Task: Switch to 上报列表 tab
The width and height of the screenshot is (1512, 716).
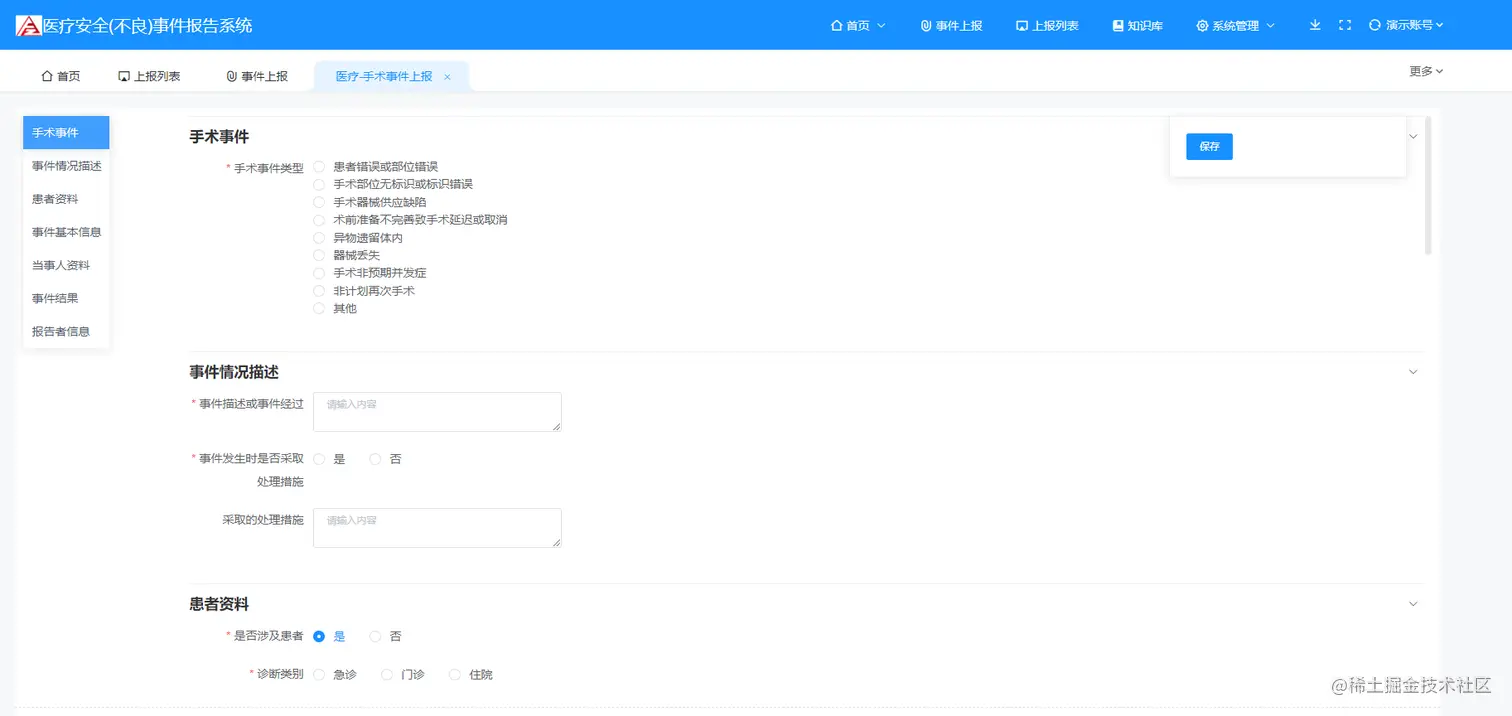Action: tap(149, 76)
